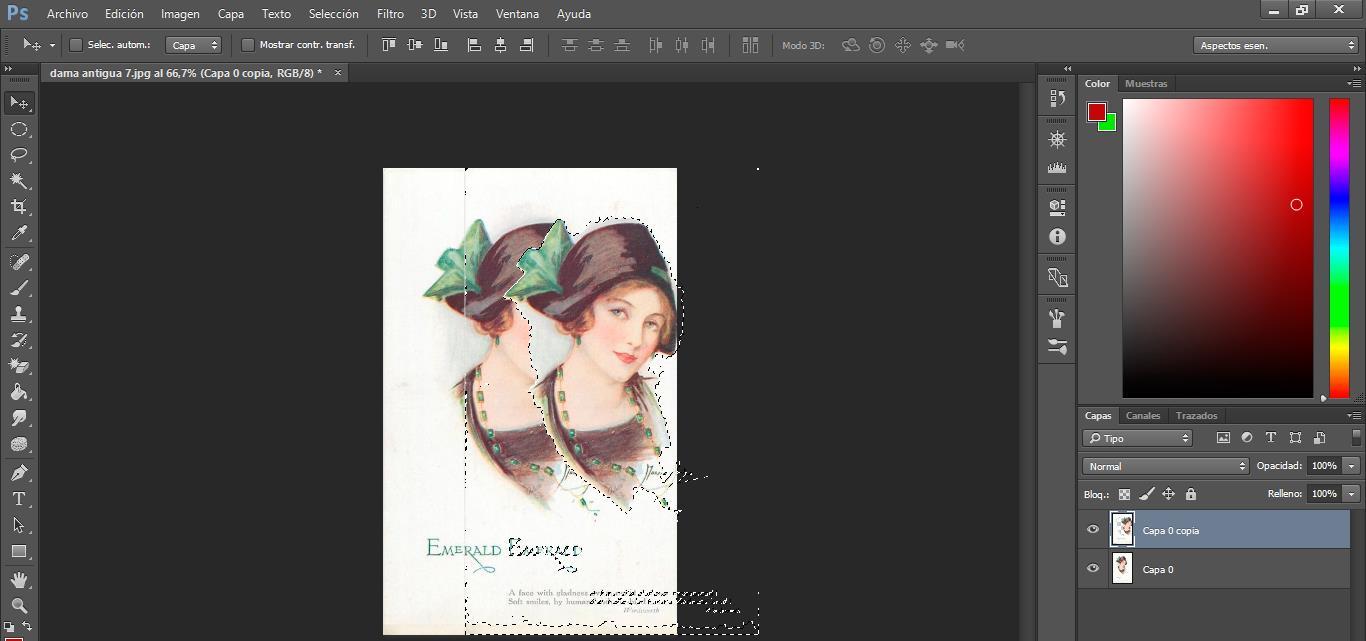Select the Eraser tool
The image size is (1366, 641).
[x=18, y=366]
